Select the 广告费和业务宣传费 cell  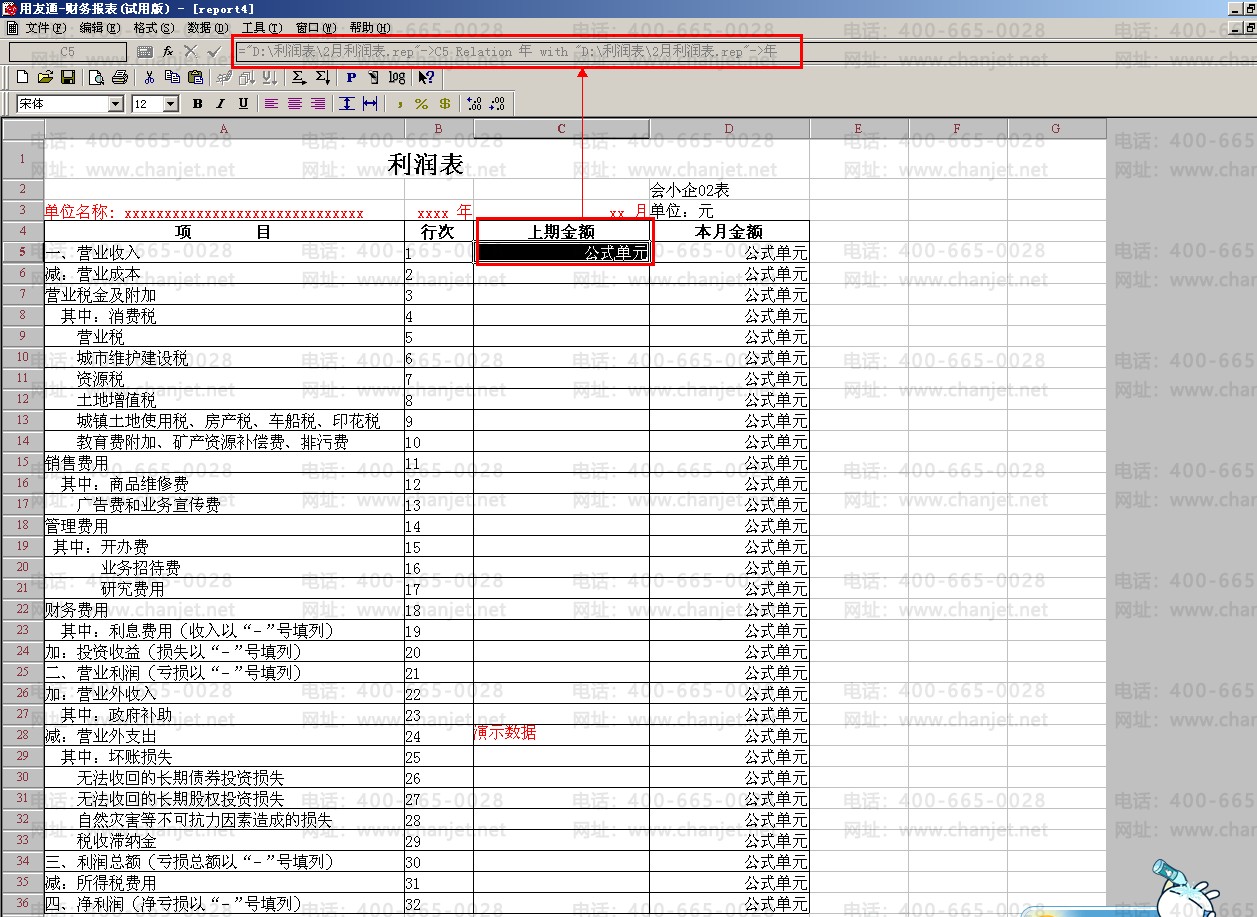[x=224, y=505]
